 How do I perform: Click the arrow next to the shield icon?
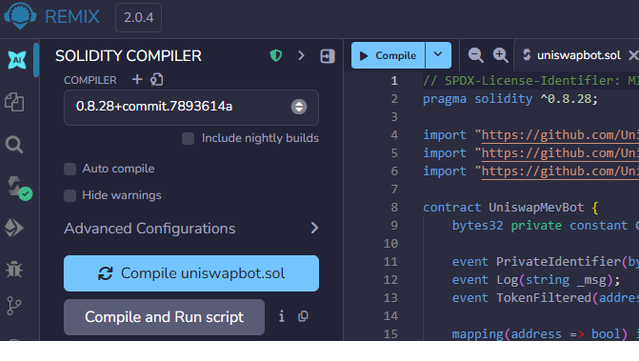[x=301, y=55]
